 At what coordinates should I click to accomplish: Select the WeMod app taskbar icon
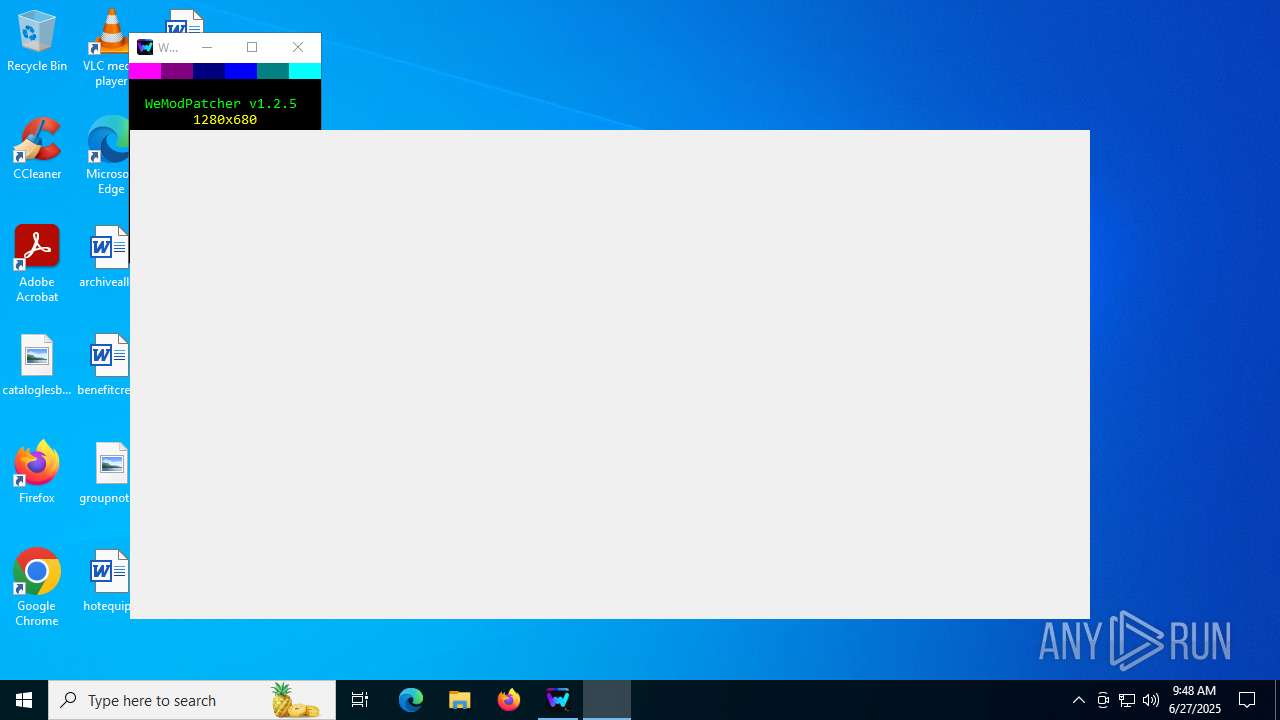[558, 700]
